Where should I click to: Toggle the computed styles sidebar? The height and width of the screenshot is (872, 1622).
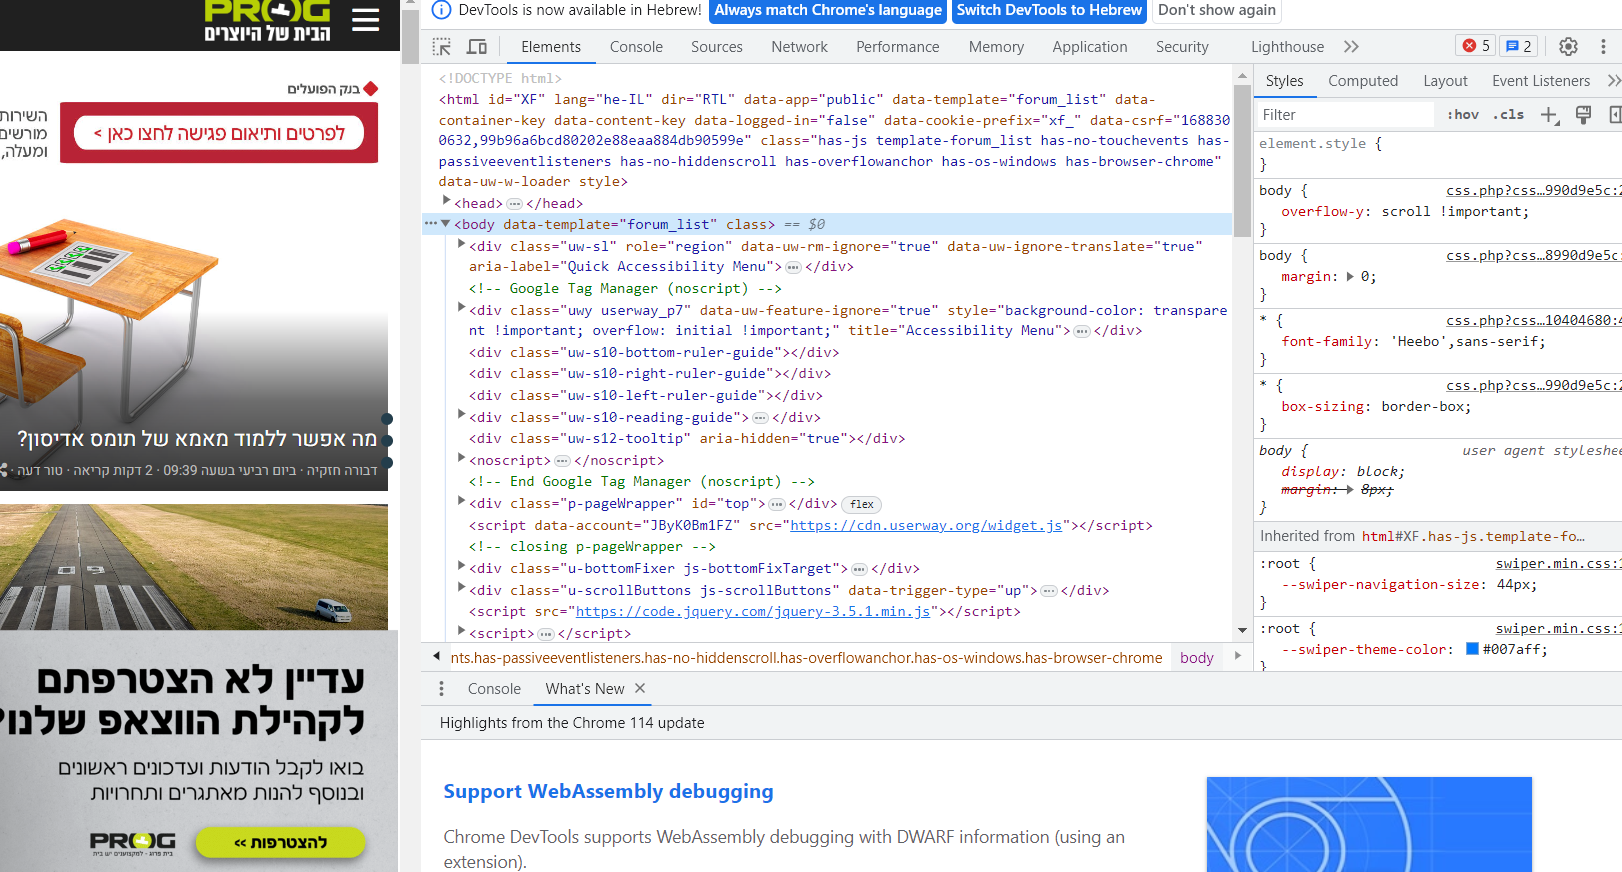[x=1615, y=115]
